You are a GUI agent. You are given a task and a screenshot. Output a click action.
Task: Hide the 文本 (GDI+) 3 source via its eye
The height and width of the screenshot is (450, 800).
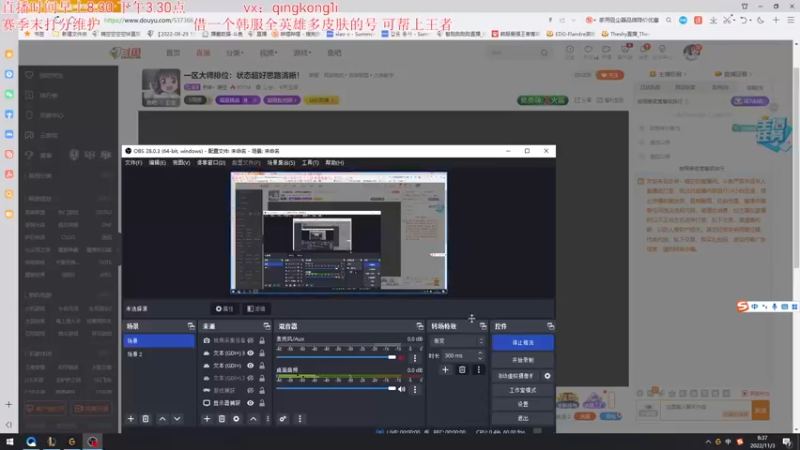tap(251, 353)
